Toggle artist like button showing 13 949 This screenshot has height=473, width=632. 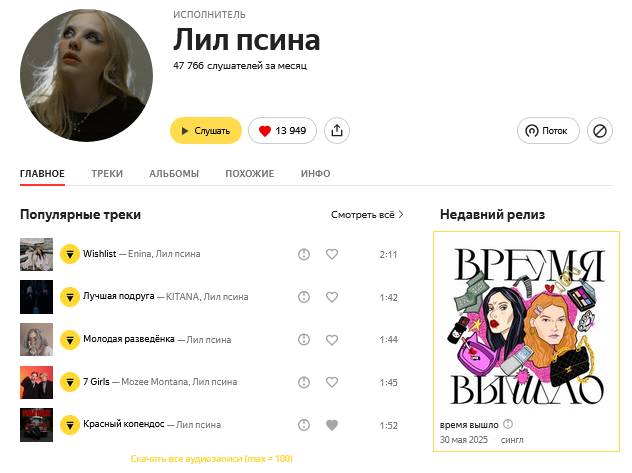[x=282, y=131]
